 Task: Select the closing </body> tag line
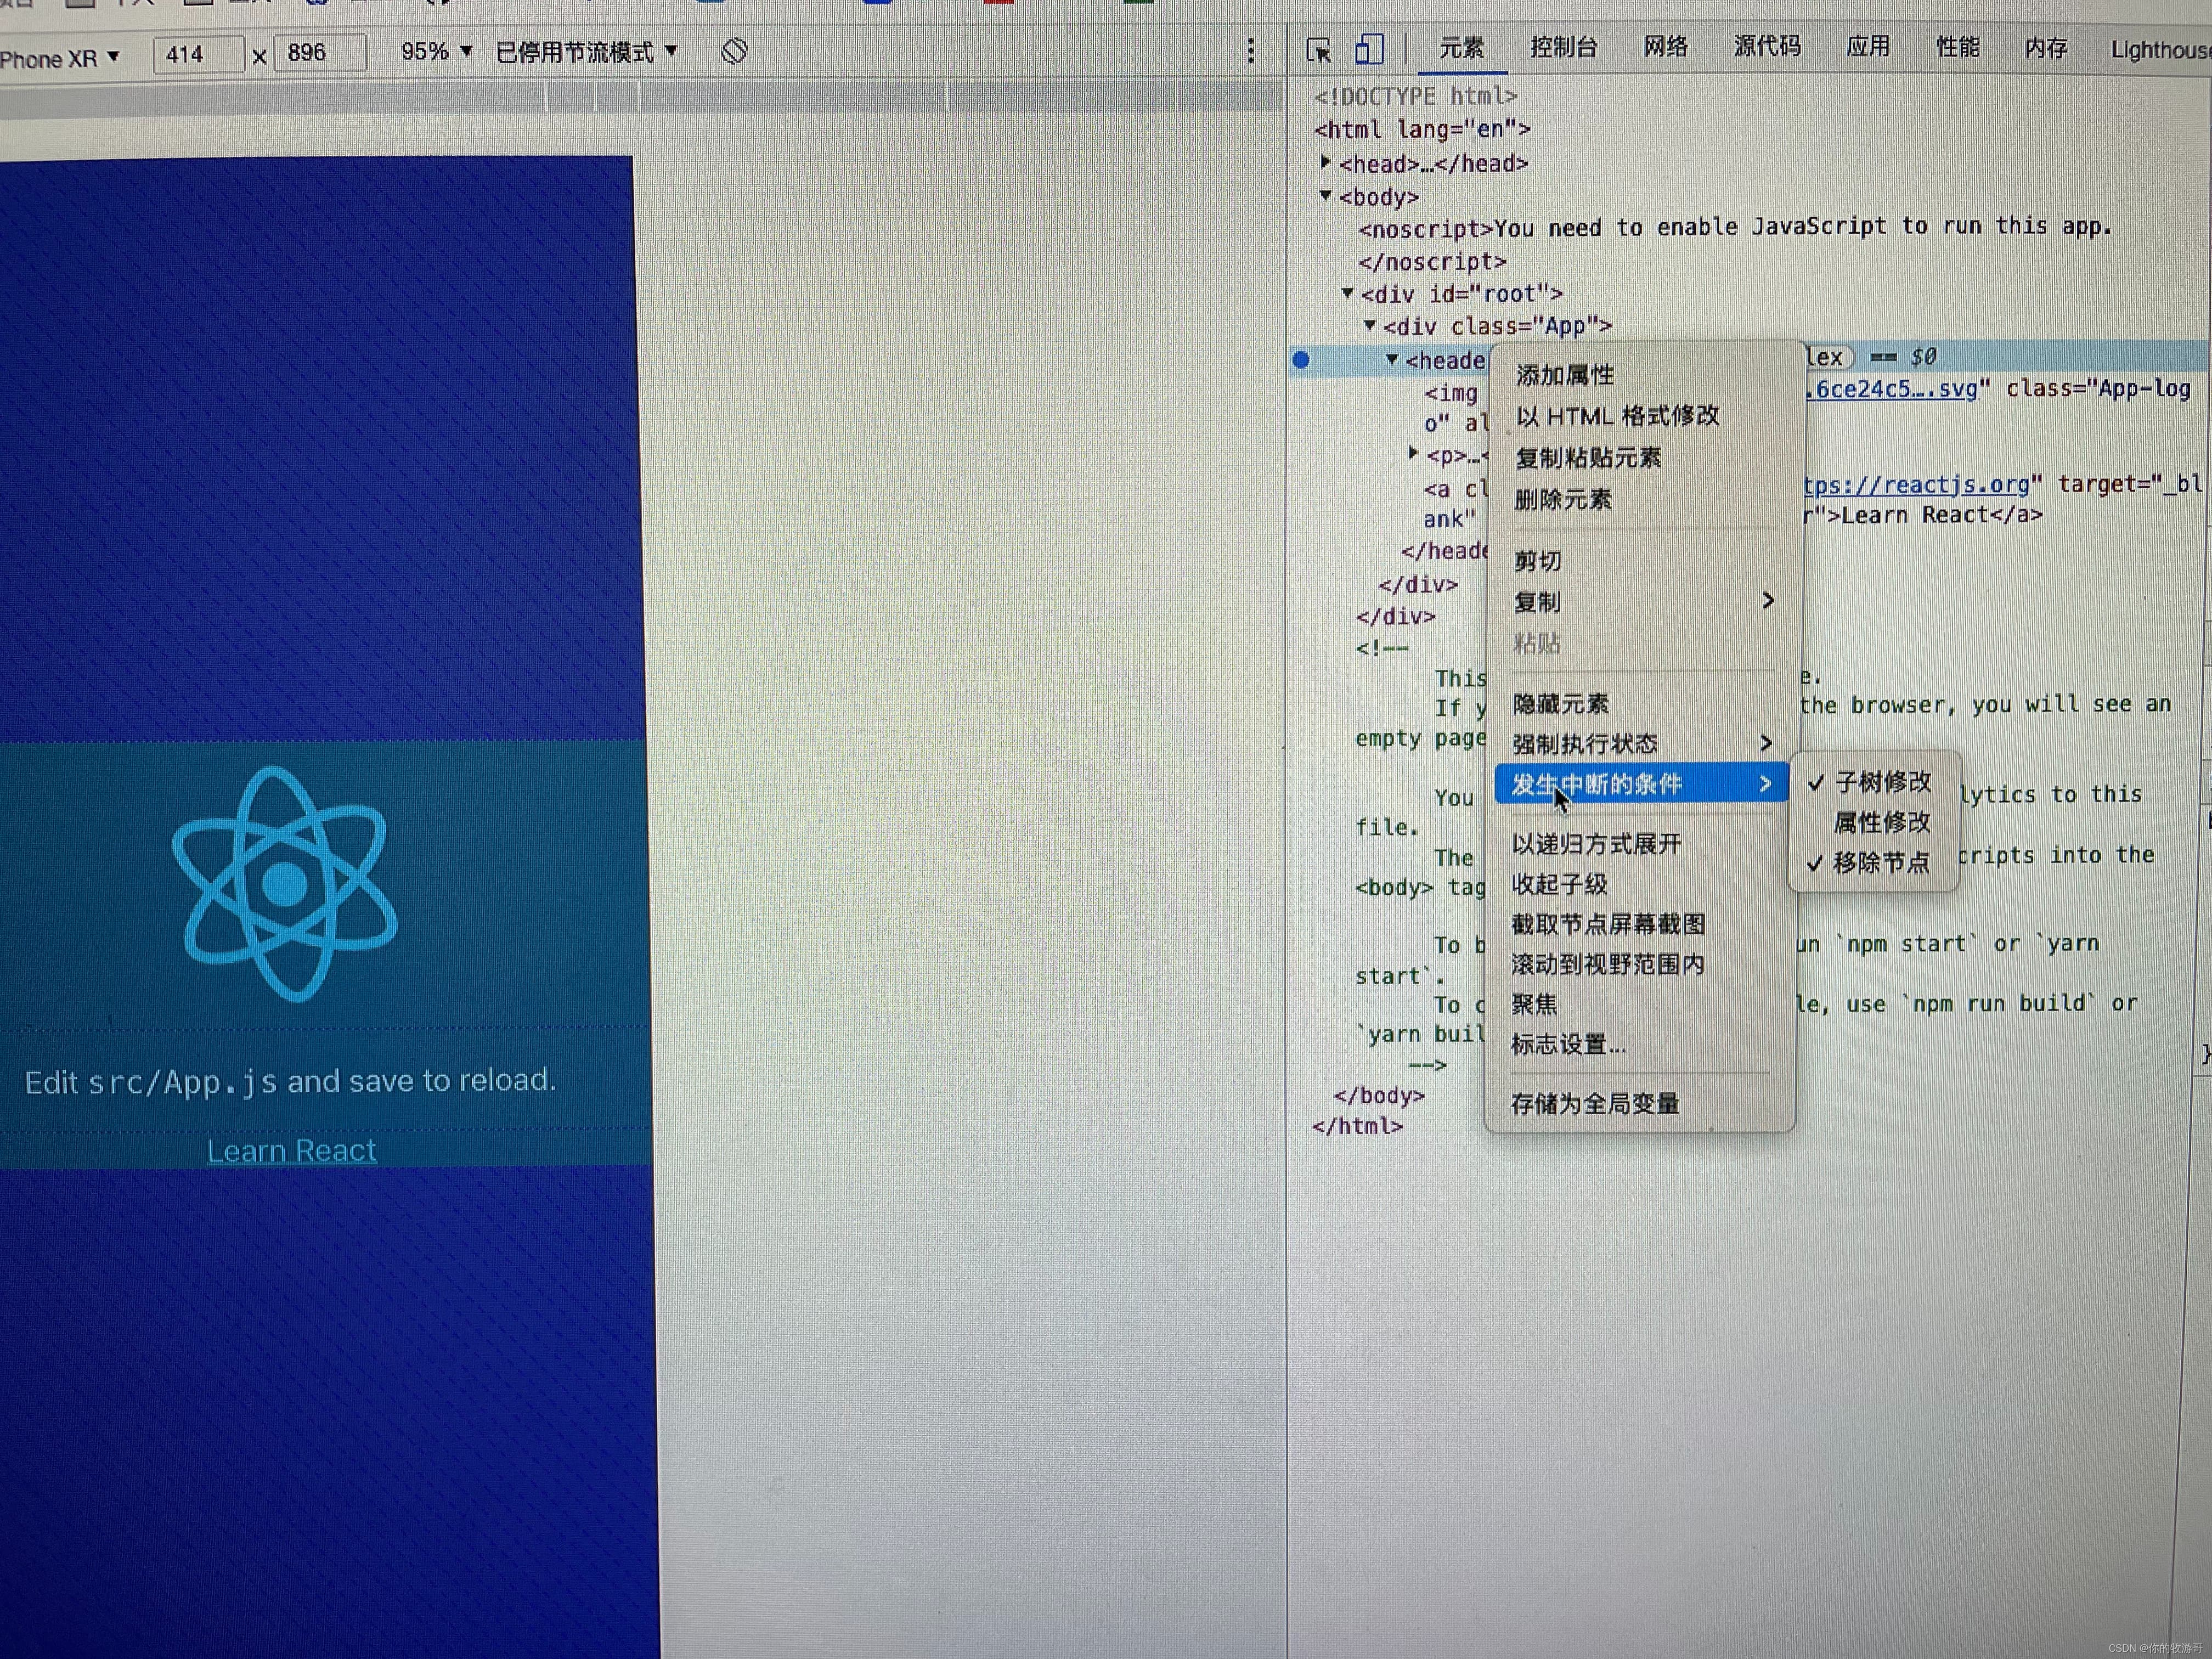click(x=1379, y=1096)
